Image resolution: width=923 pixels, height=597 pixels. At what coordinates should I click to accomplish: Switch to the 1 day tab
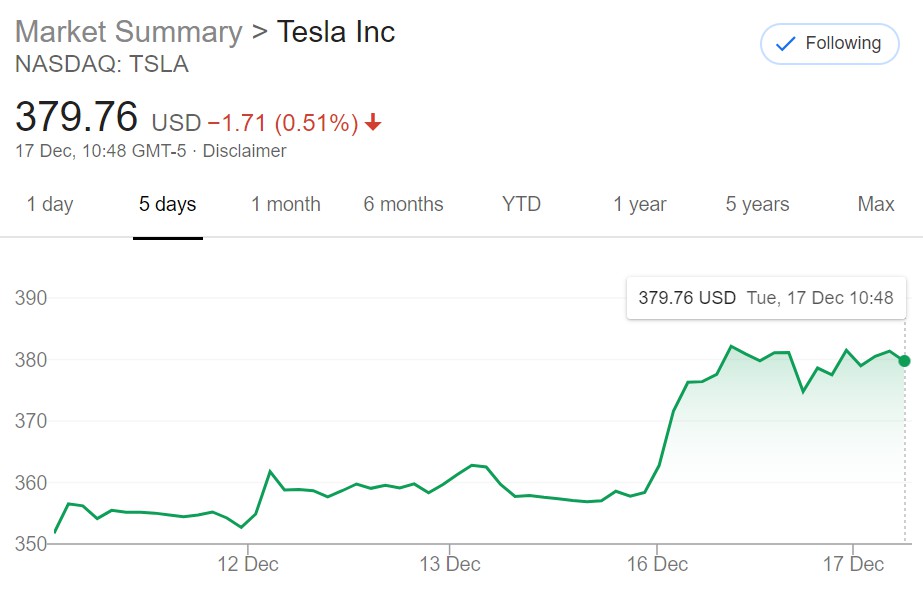coord(50,204)
